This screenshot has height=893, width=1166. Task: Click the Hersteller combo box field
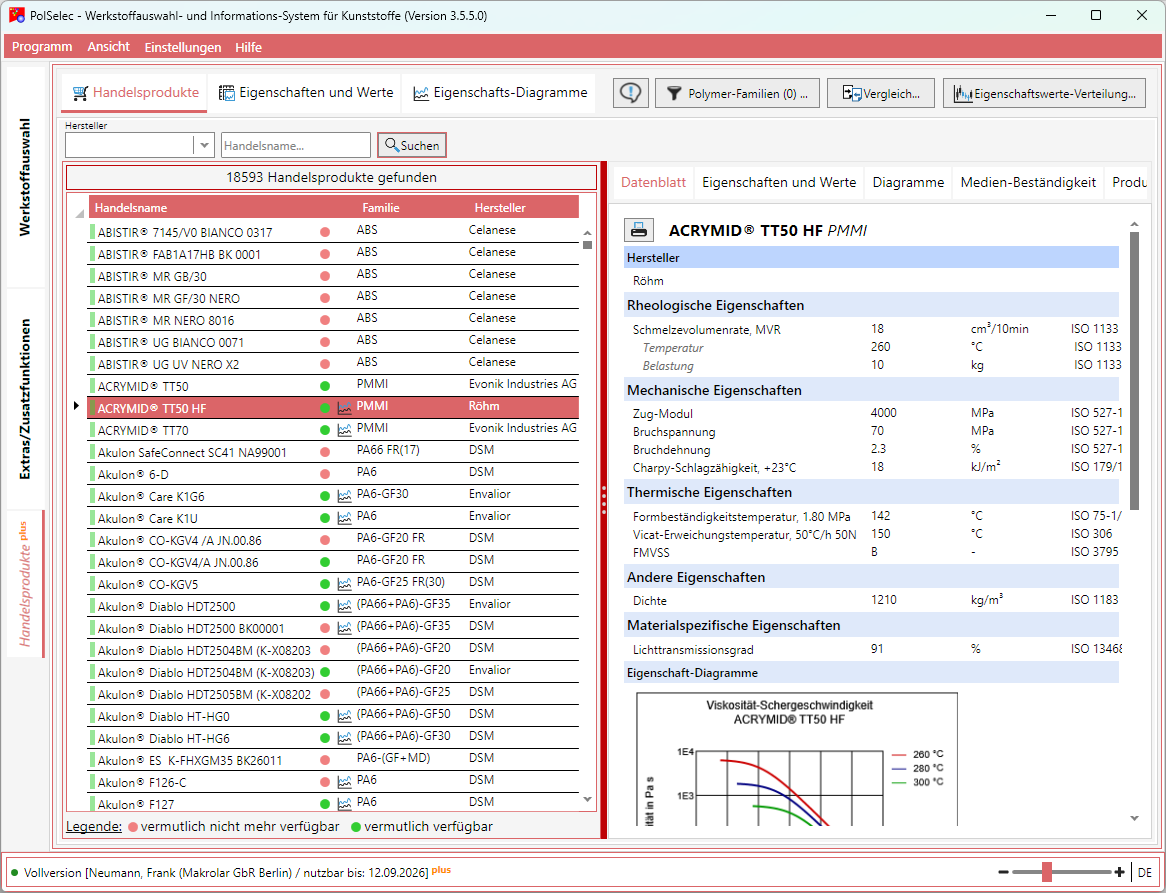tap(140, 145)
